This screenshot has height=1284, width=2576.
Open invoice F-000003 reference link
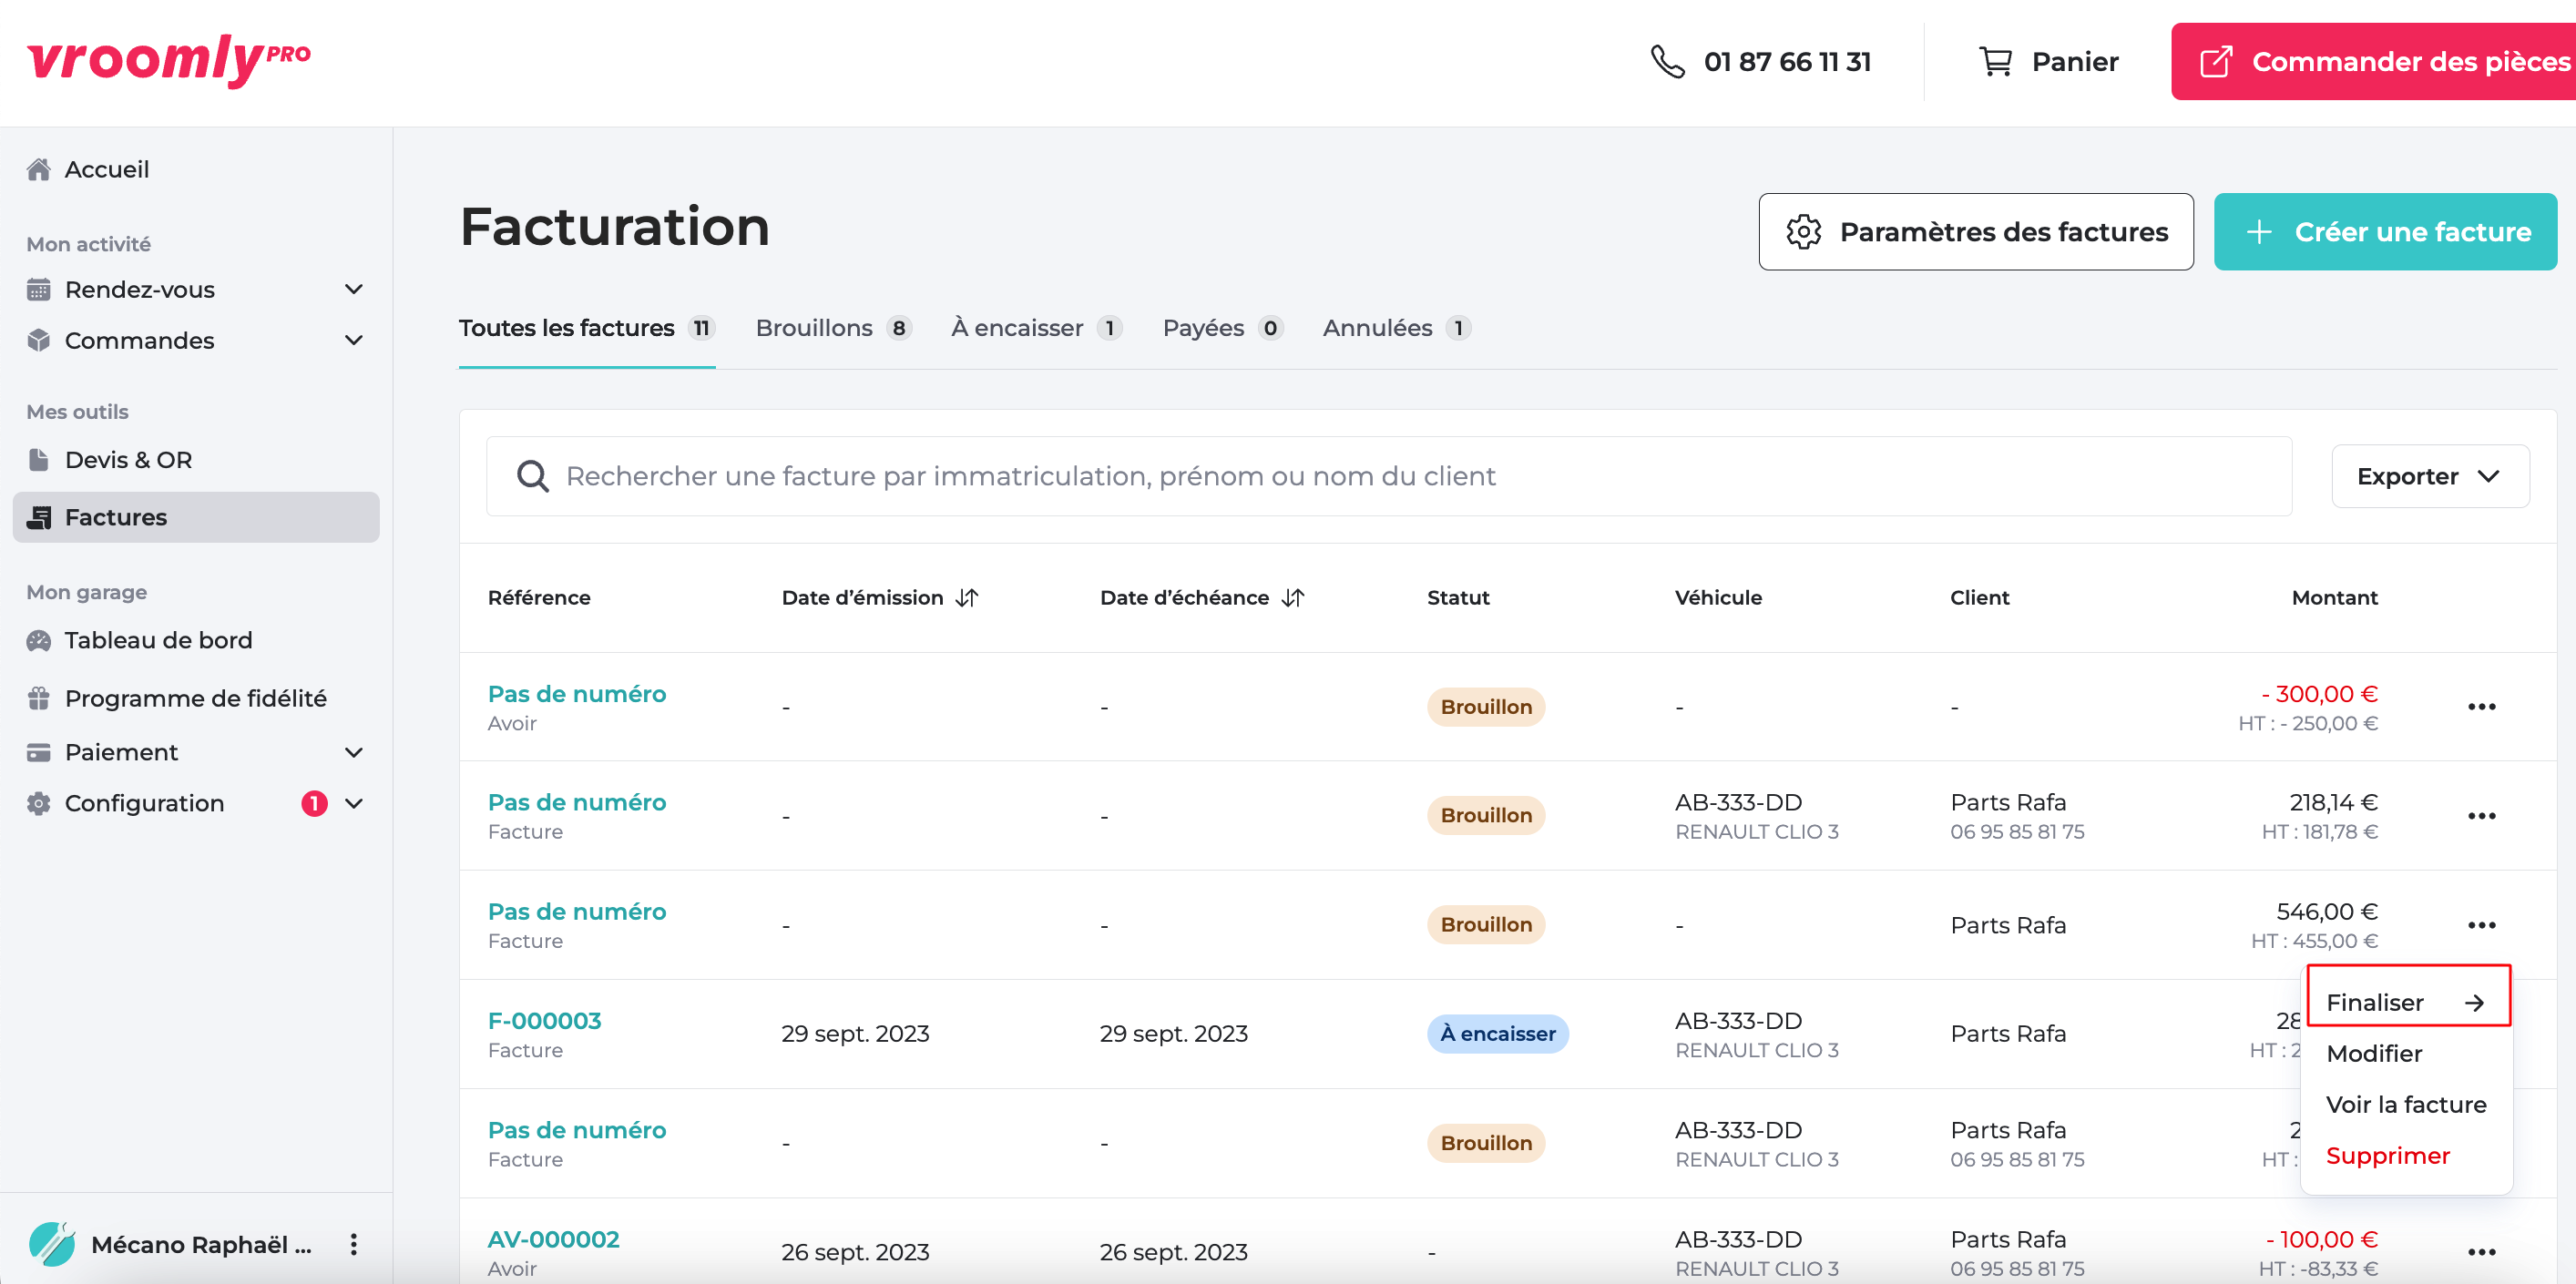[544, 1021]
